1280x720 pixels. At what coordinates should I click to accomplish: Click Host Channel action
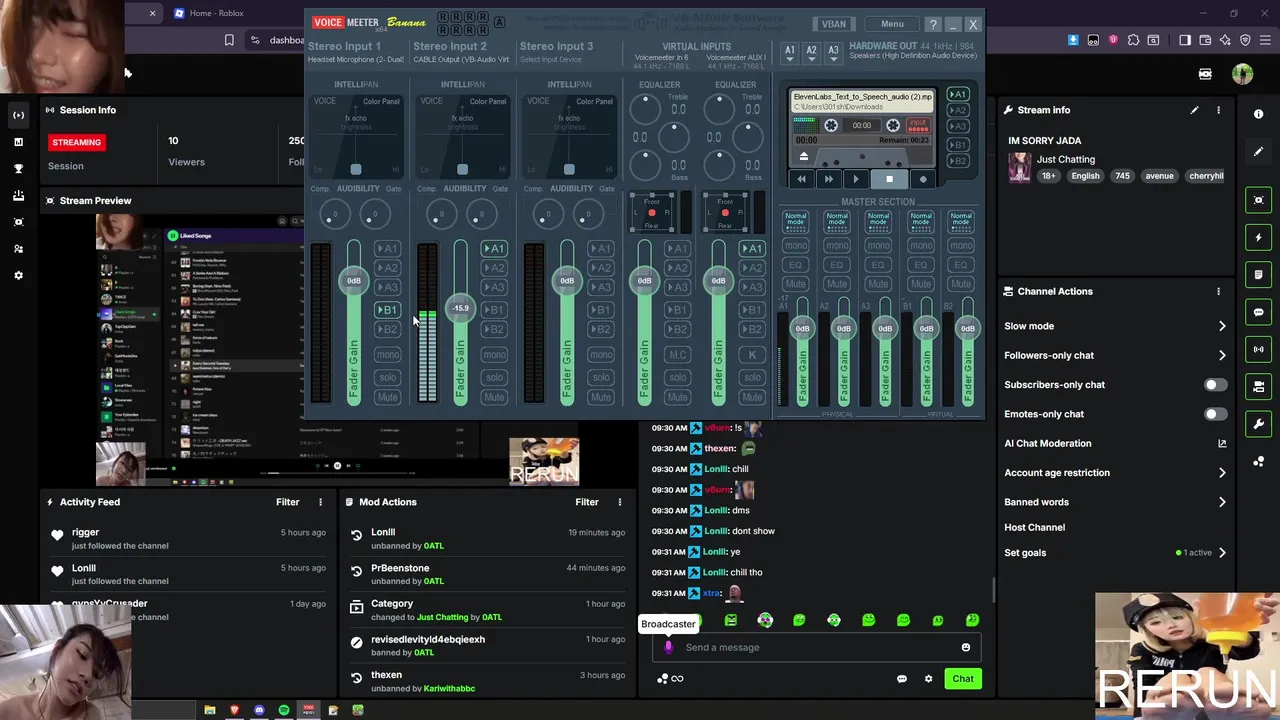pos(1034,527)
